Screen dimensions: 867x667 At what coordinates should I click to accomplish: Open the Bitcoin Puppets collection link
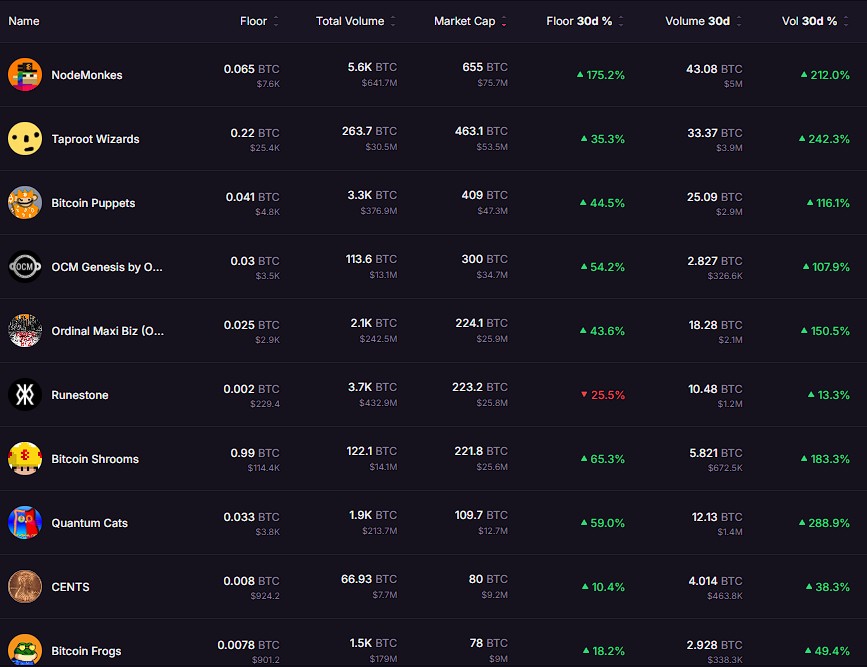[93, 203]
